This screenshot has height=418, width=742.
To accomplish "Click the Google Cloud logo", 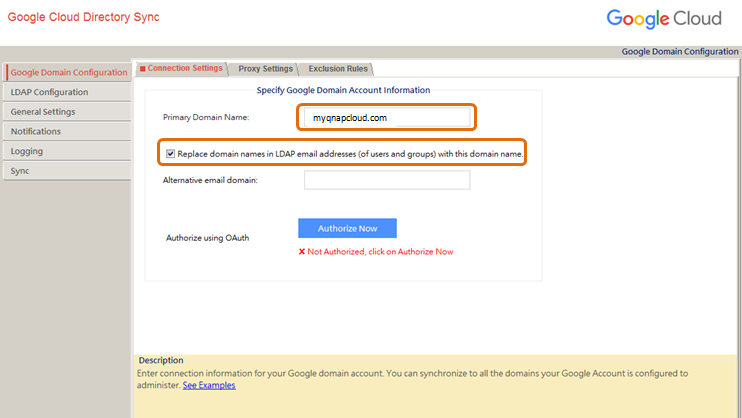I will 664,18.
